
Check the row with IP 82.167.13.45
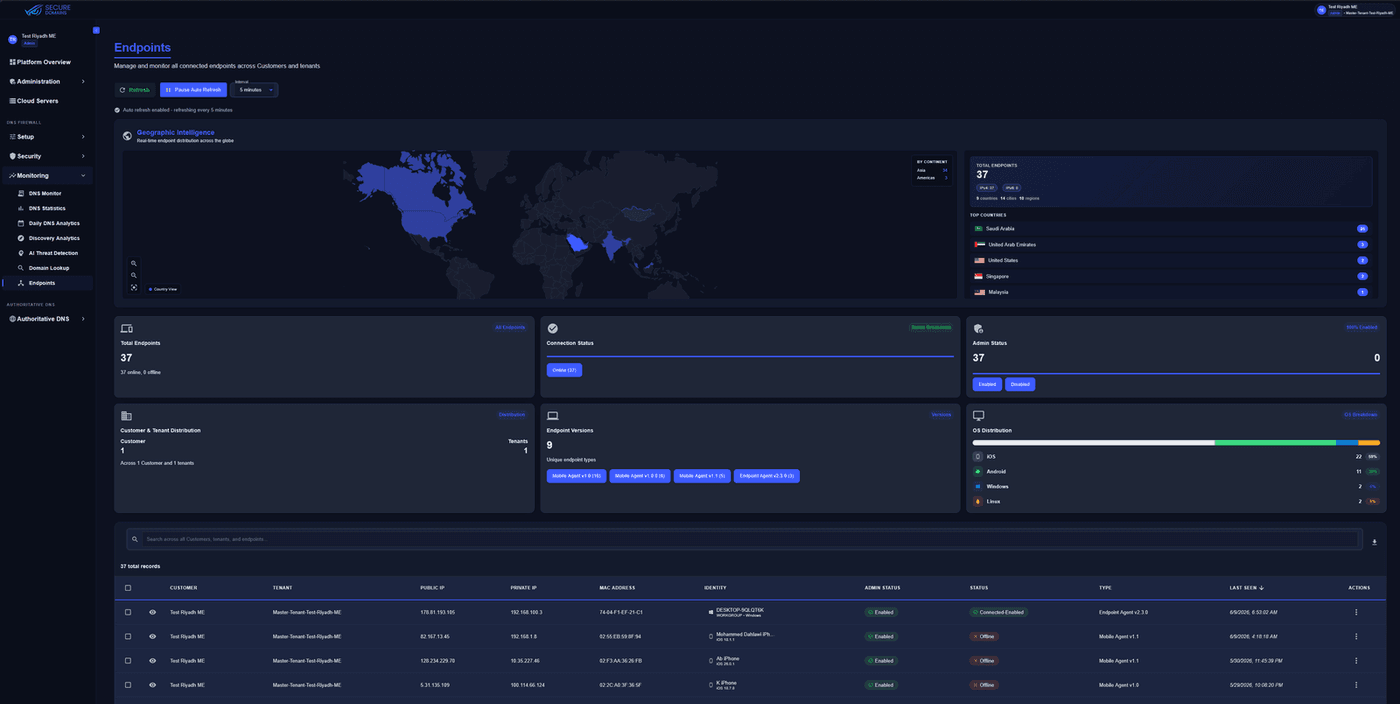[128, 636]
